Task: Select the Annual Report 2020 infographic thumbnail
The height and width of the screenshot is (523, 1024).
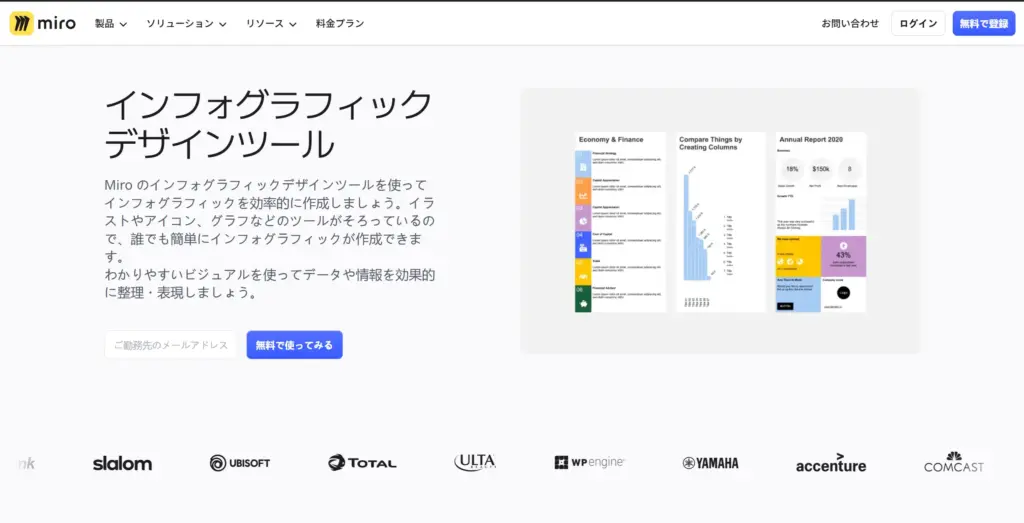Action: [x=821, y=223]
